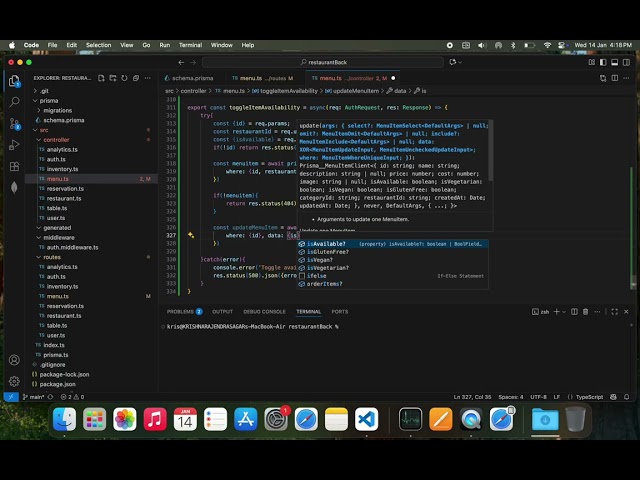The width and height of the screenshot is (640, 480).
Task: Open the Source Control view
Action: point(14,123)
